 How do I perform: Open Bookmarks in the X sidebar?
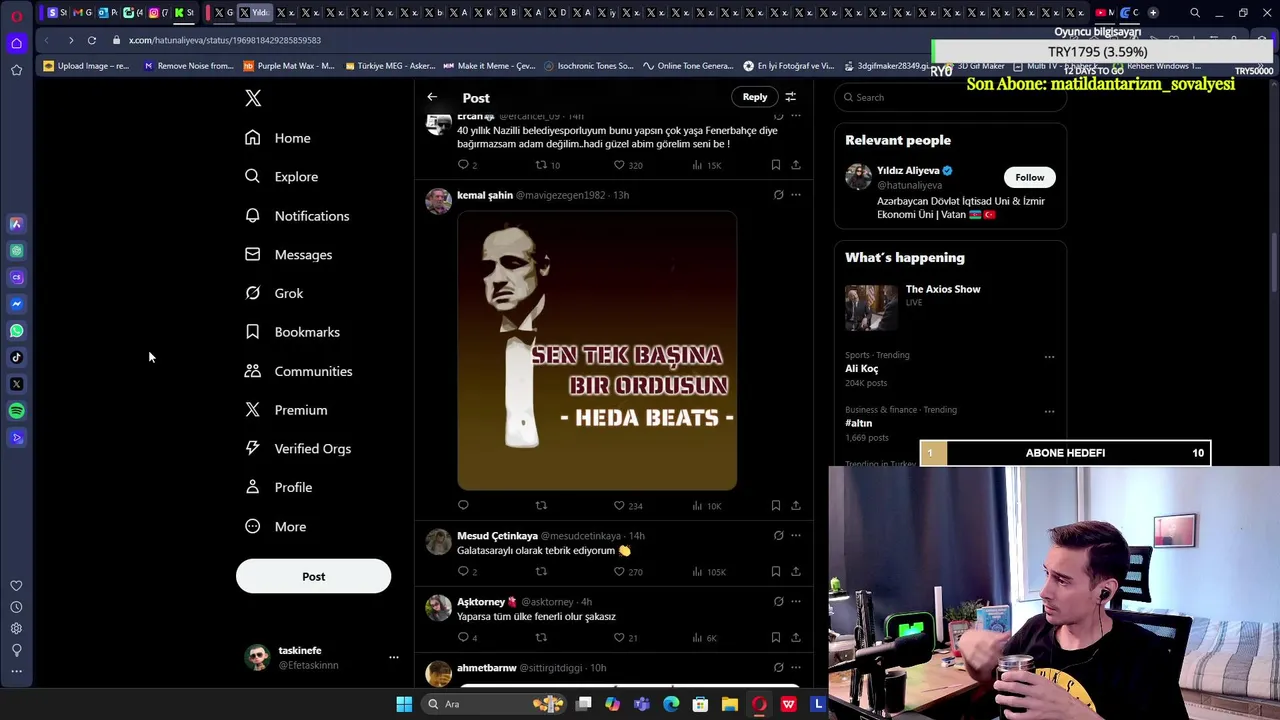(x=292, y=332)
